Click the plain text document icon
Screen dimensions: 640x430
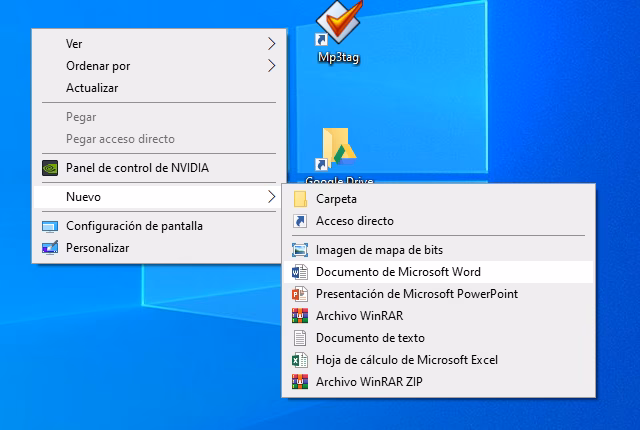tap(300, 338)
